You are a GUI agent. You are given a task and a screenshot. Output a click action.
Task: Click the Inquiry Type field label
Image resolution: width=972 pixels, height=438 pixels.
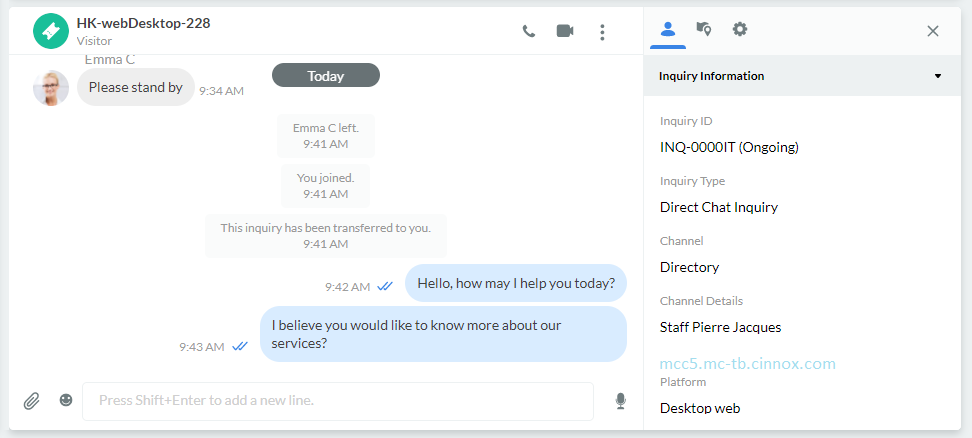point(692,181)
